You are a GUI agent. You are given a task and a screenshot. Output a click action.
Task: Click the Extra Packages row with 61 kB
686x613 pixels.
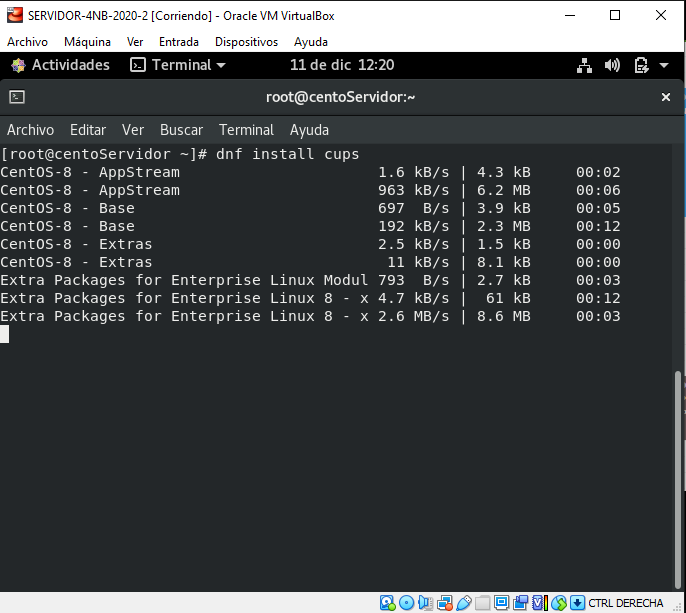pos(310,298)
